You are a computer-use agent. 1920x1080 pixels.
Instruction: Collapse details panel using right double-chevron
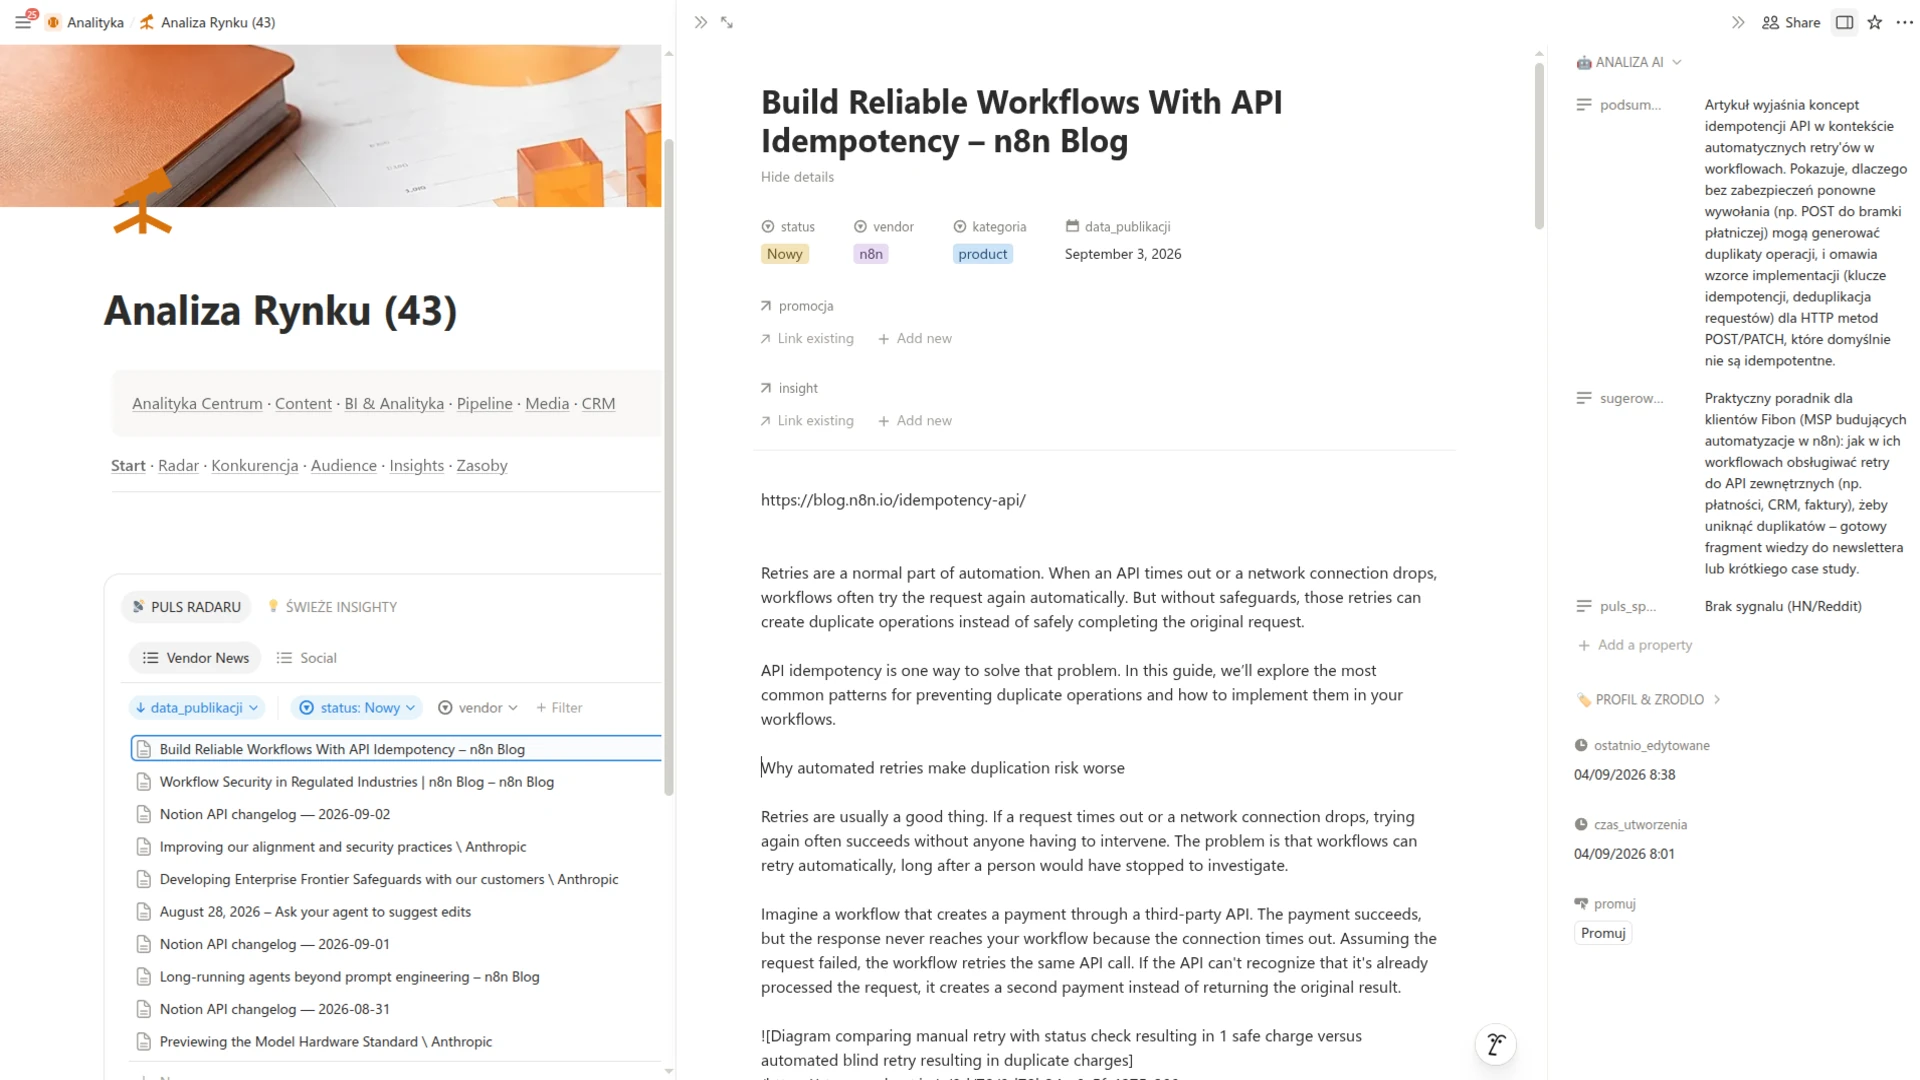point(1738,22)
